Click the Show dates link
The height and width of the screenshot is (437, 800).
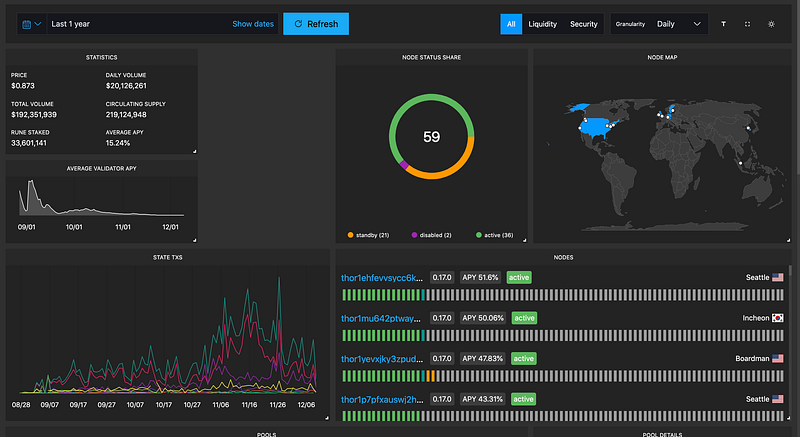pos(252,24)
